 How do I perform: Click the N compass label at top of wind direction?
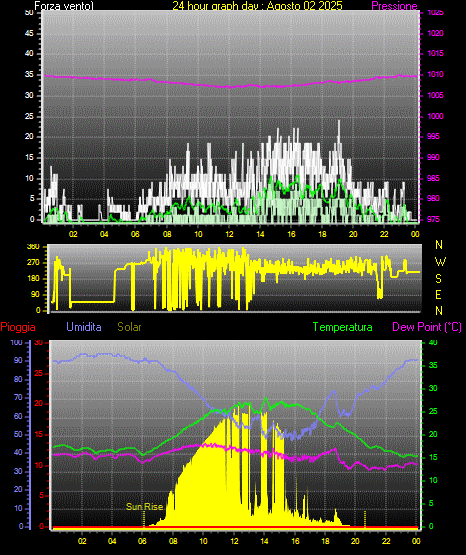439,245
